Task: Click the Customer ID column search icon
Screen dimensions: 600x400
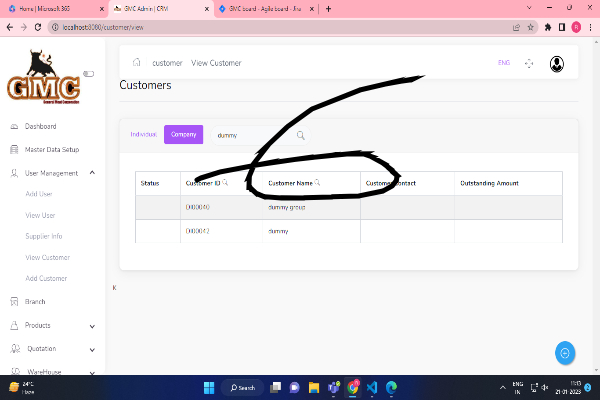Action: pos(226,183)
